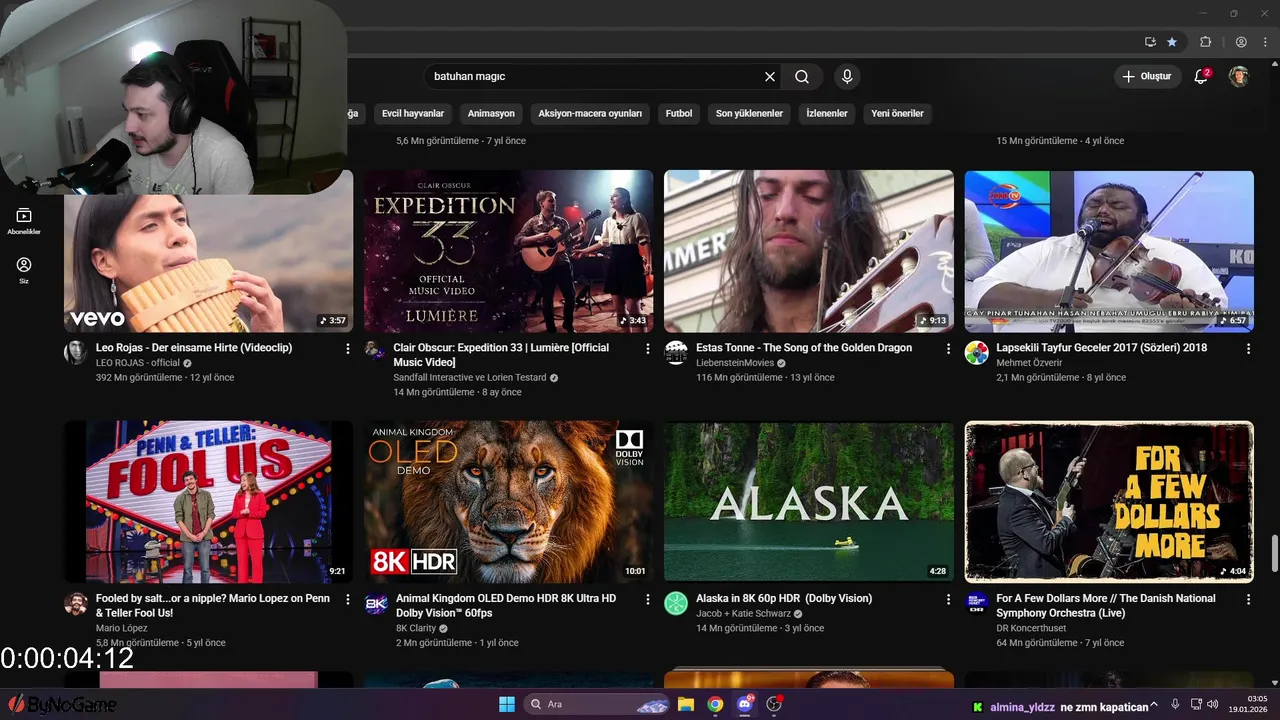Open Alaska in 8K 60p HDR title
1280x720 pixels.
[784, 598]
